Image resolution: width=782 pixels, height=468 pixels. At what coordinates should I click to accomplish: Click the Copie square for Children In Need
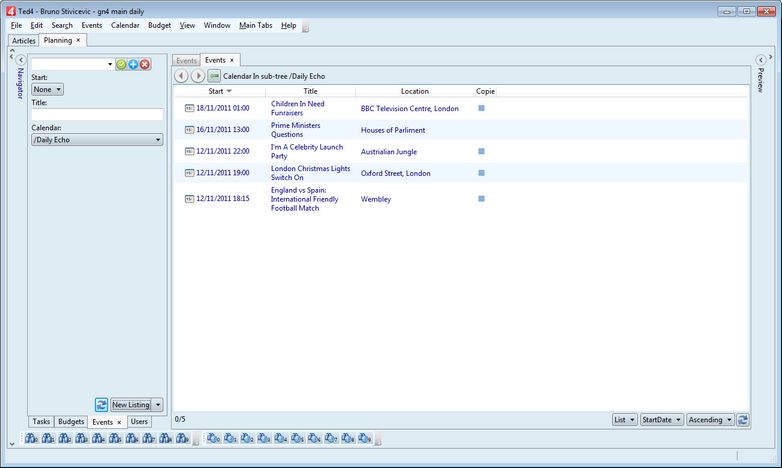click(481, 108)
